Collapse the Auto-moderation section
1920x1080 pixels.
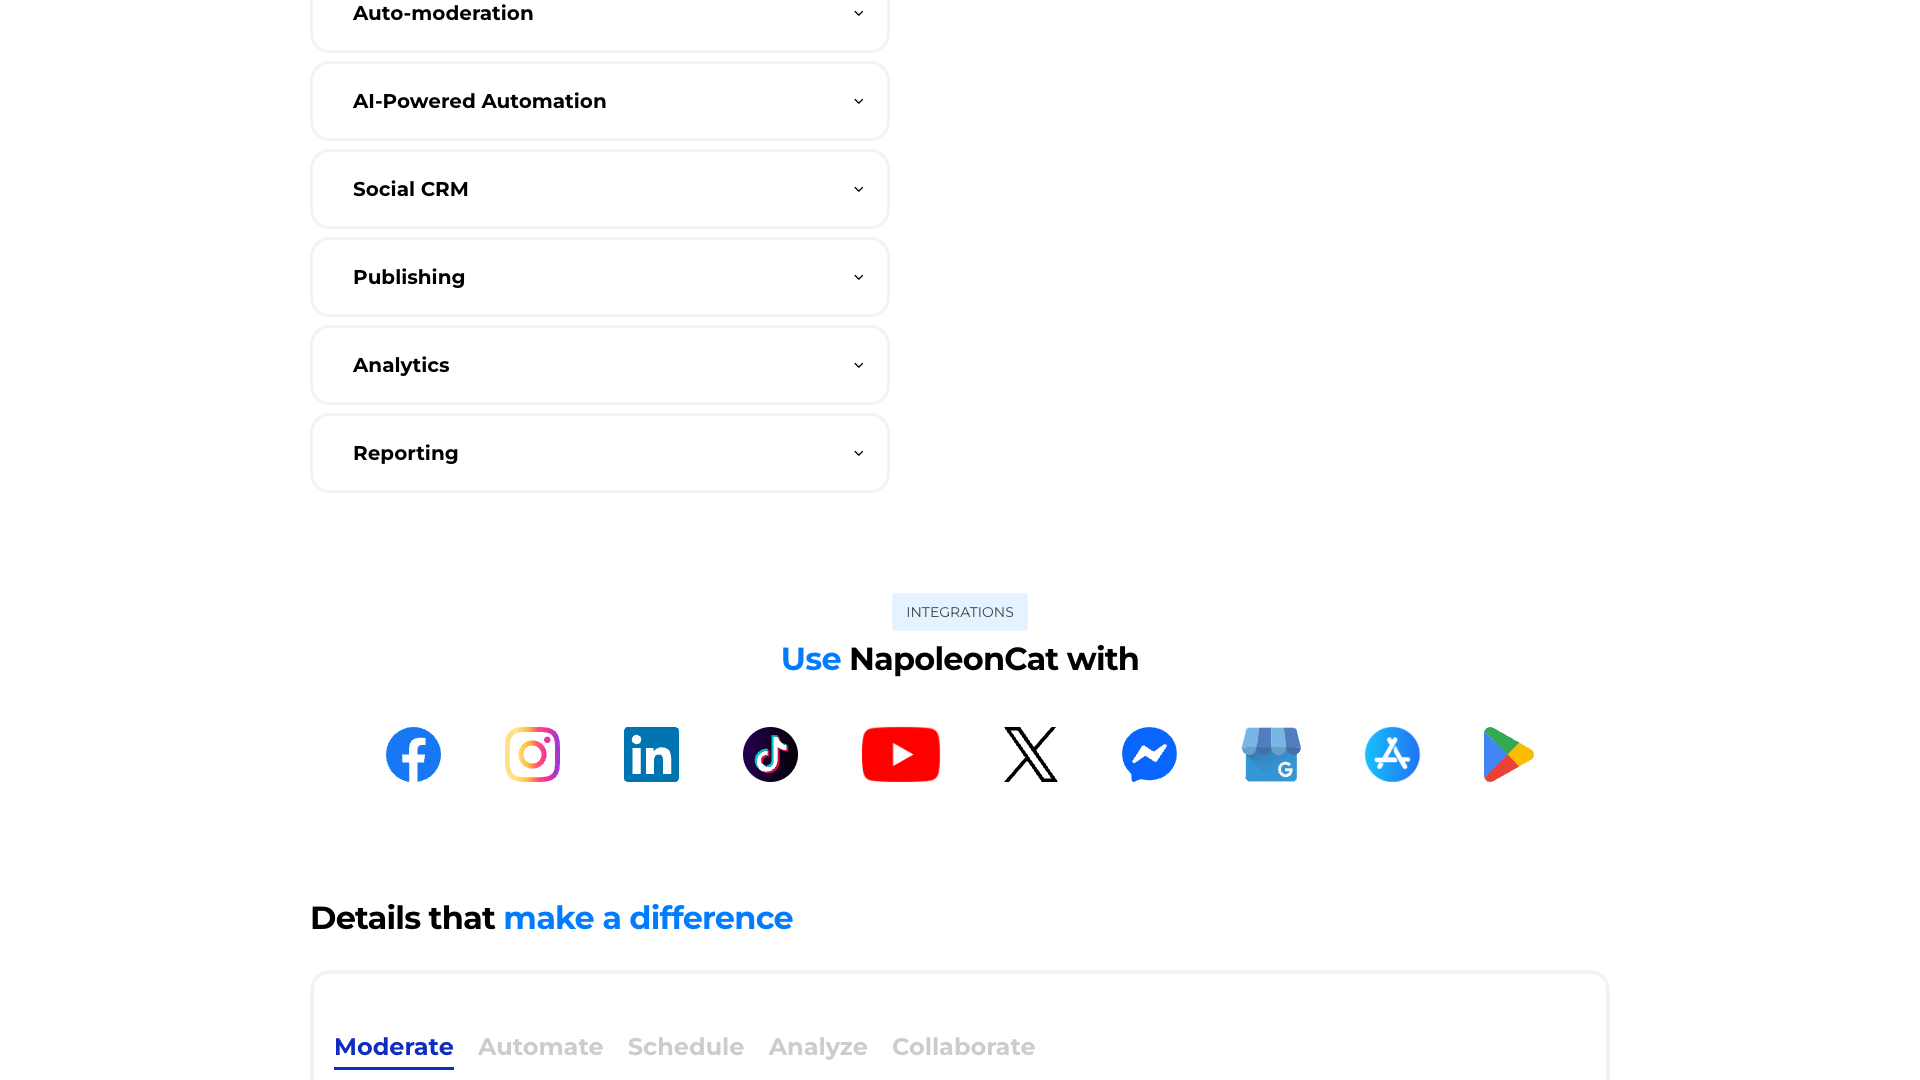coord(599,14)
